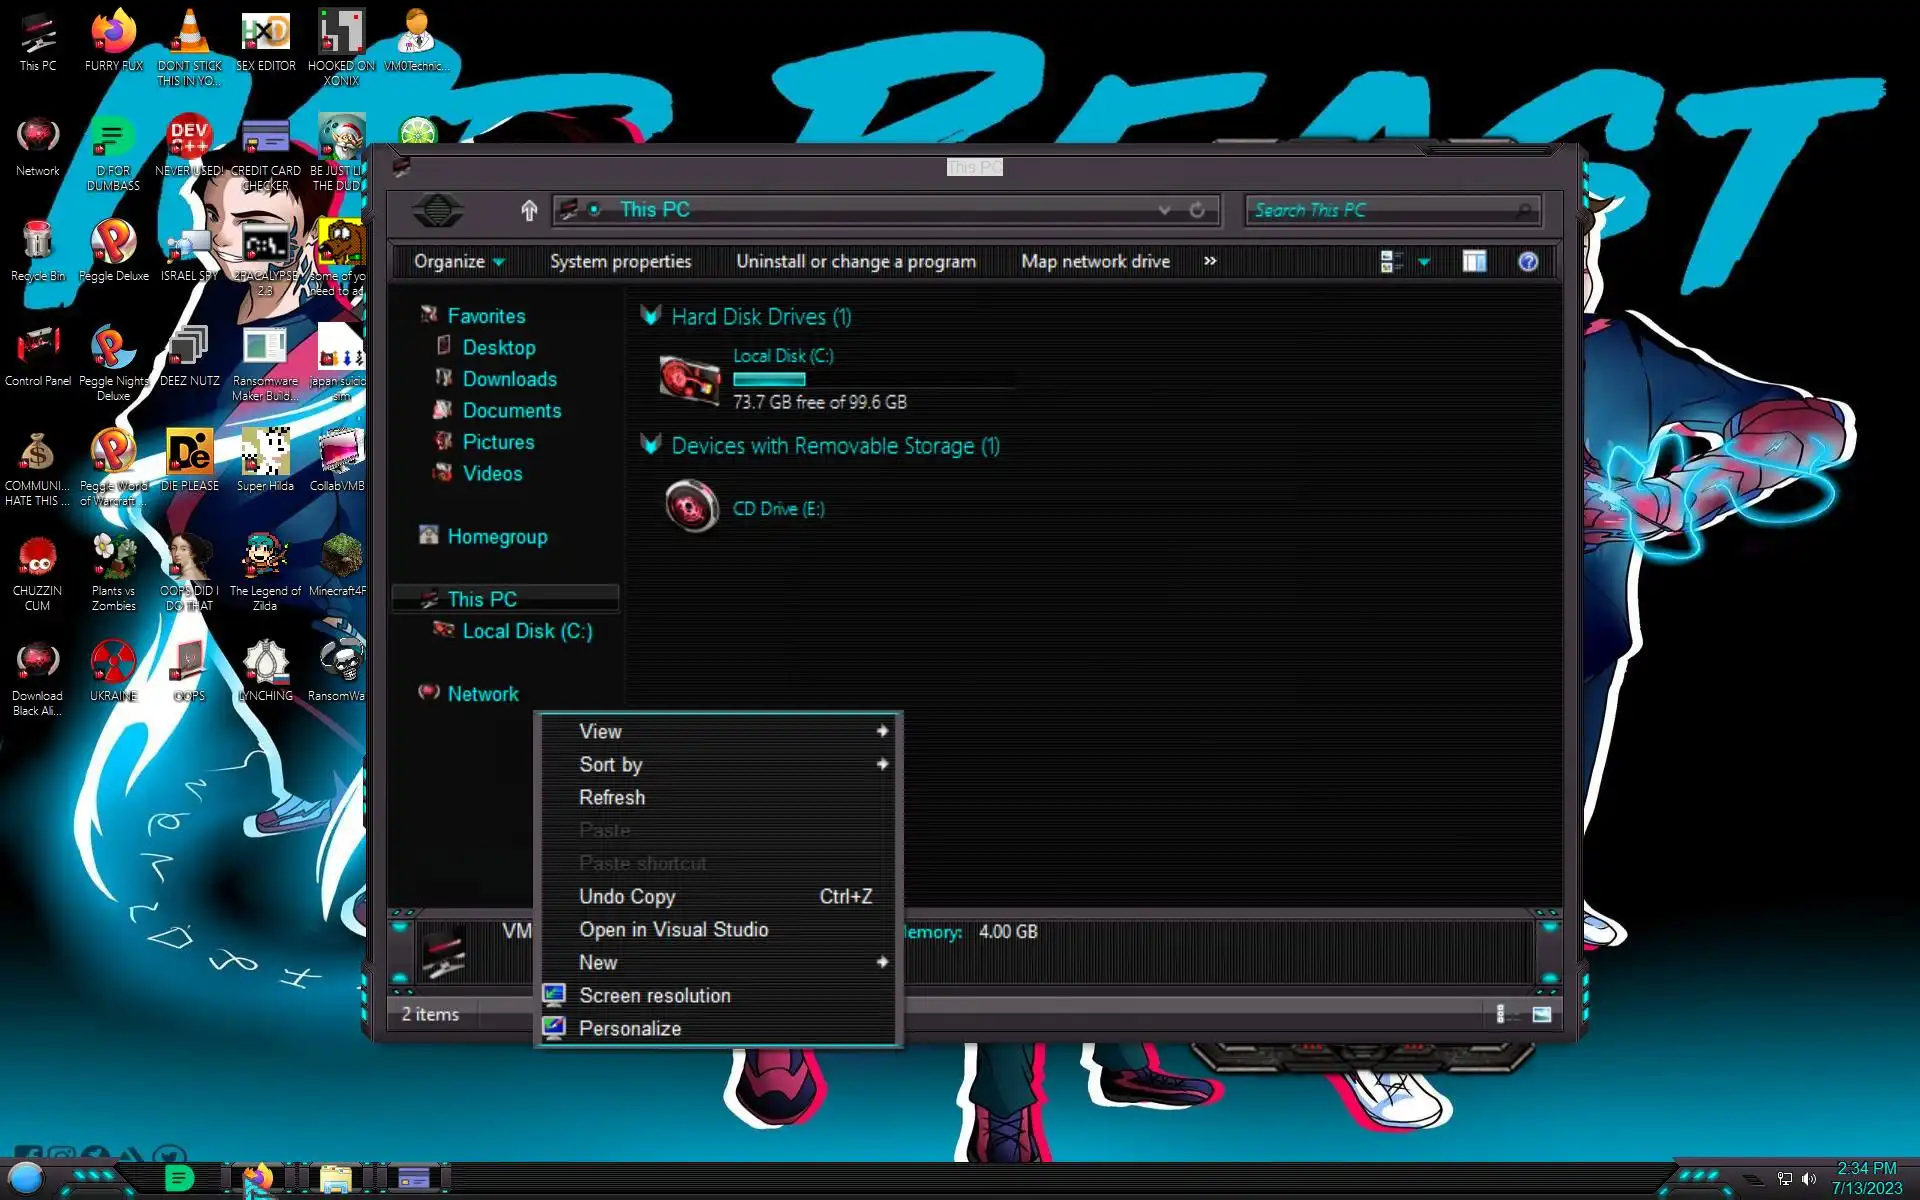Collapse Devices with Removable Storage group
The image size is (1920, 1200).
[651, 445]
